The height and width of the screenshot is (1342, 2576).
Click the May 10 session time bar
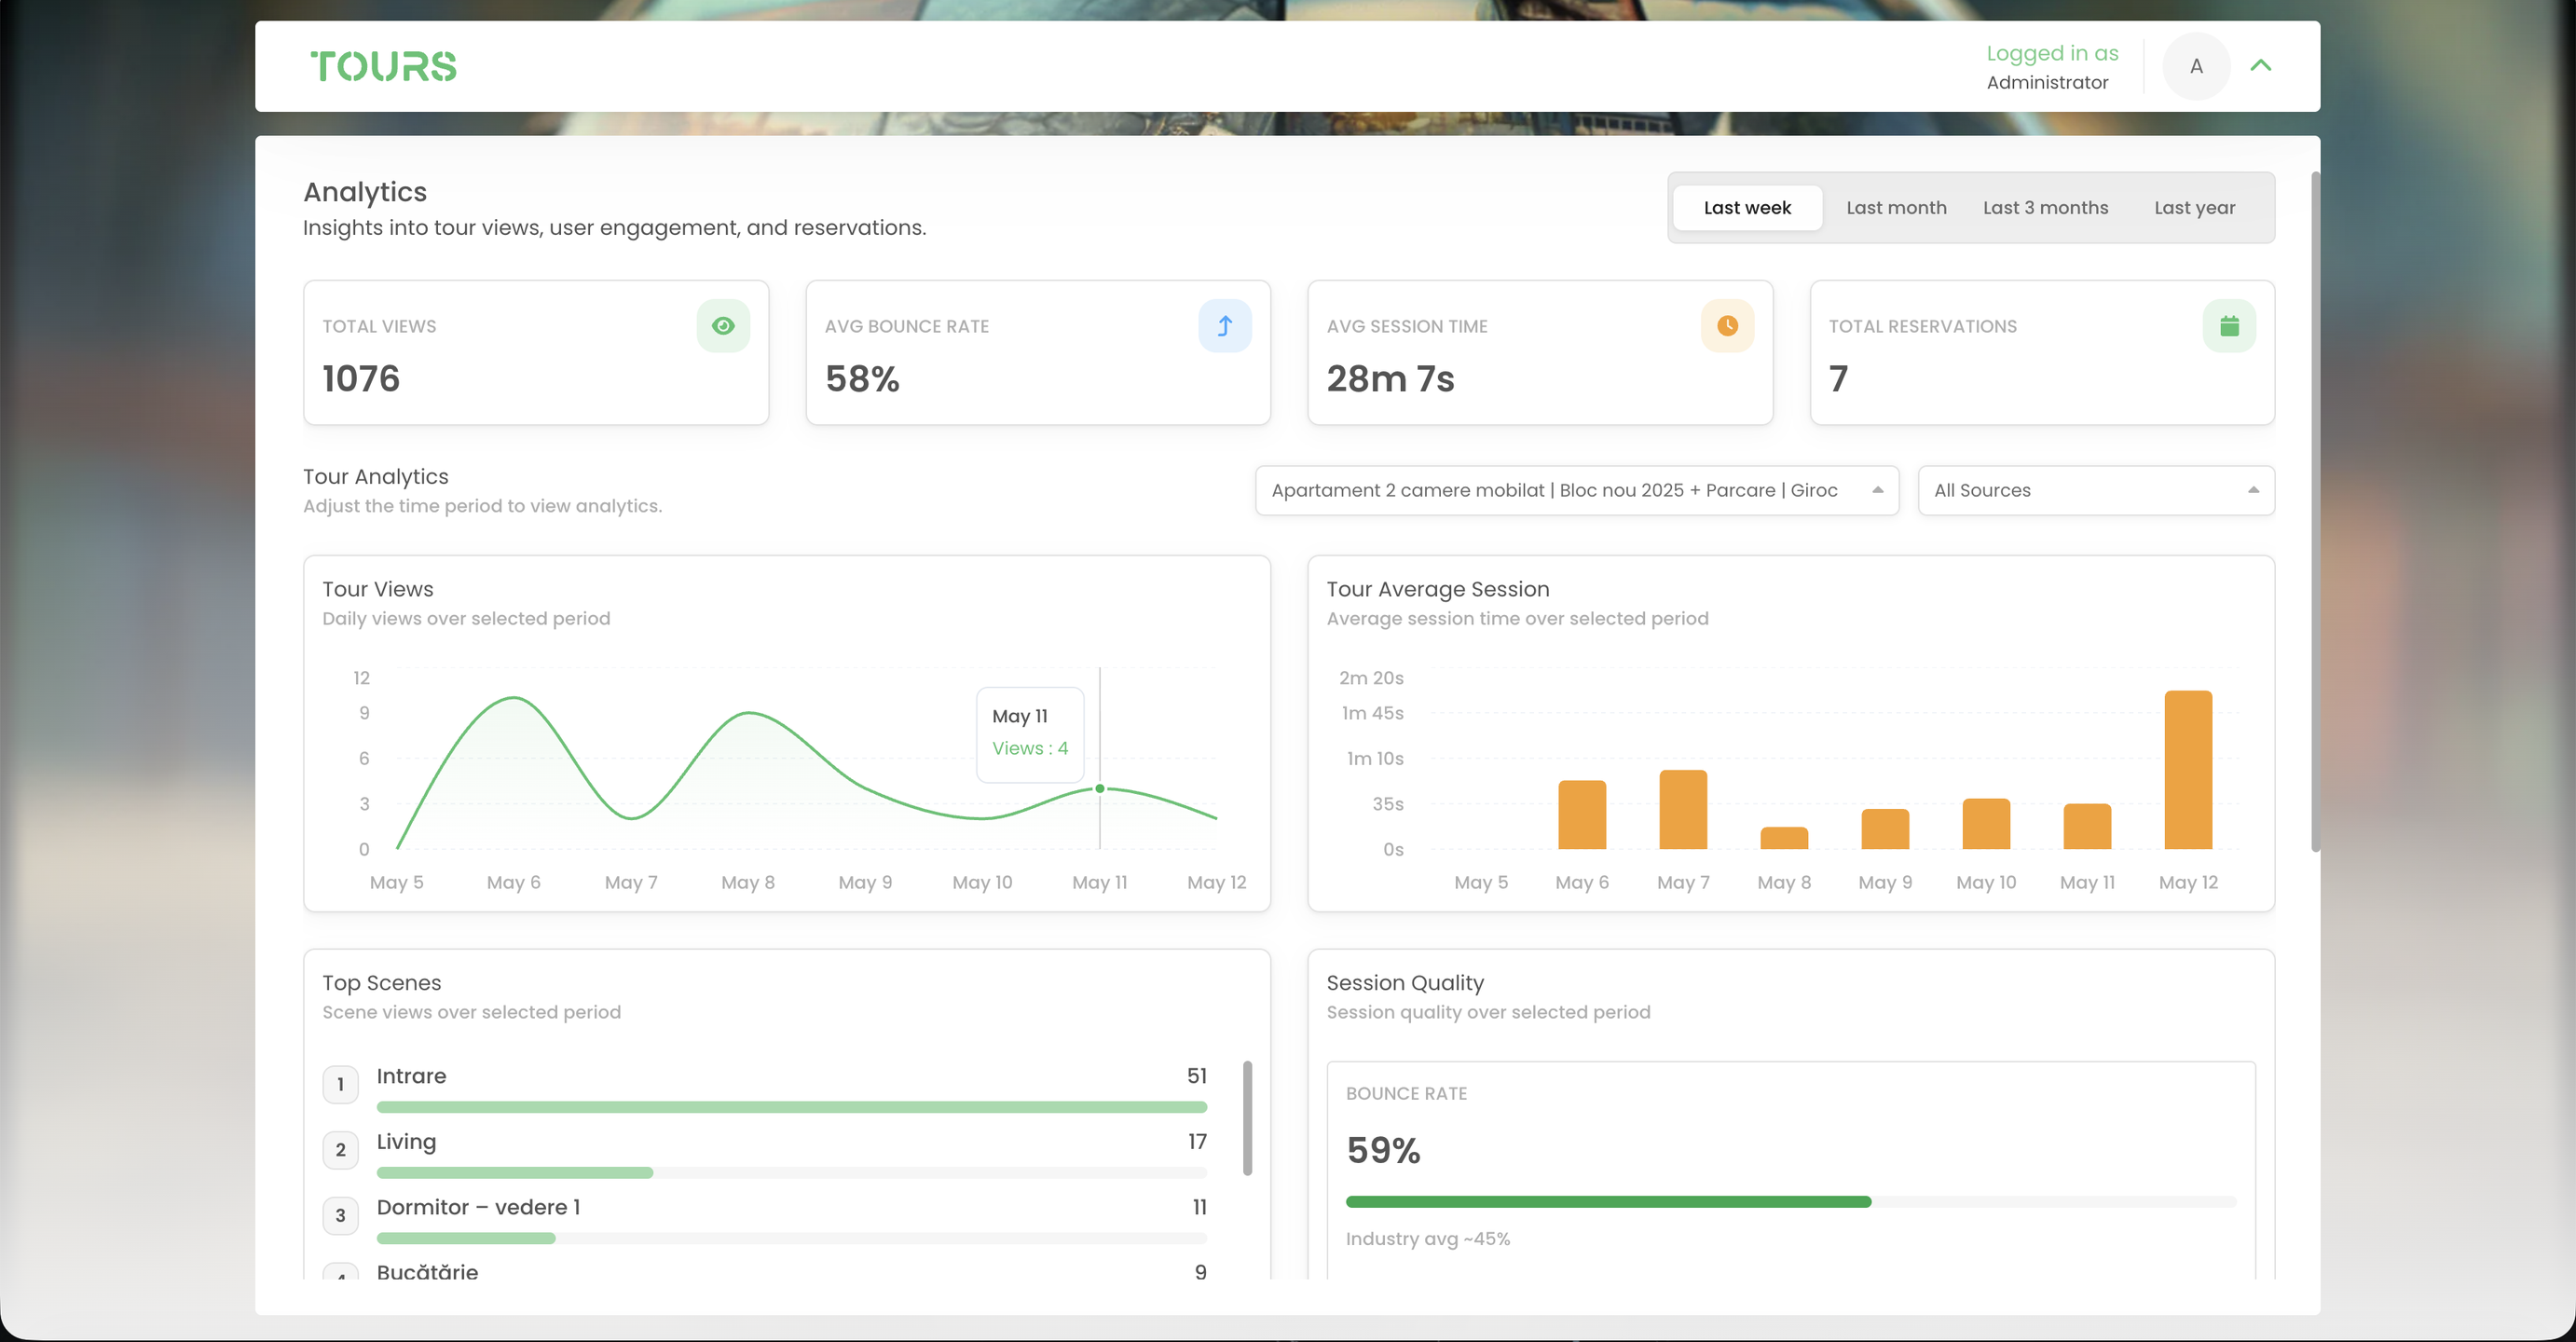click(x=1986, y=824)
